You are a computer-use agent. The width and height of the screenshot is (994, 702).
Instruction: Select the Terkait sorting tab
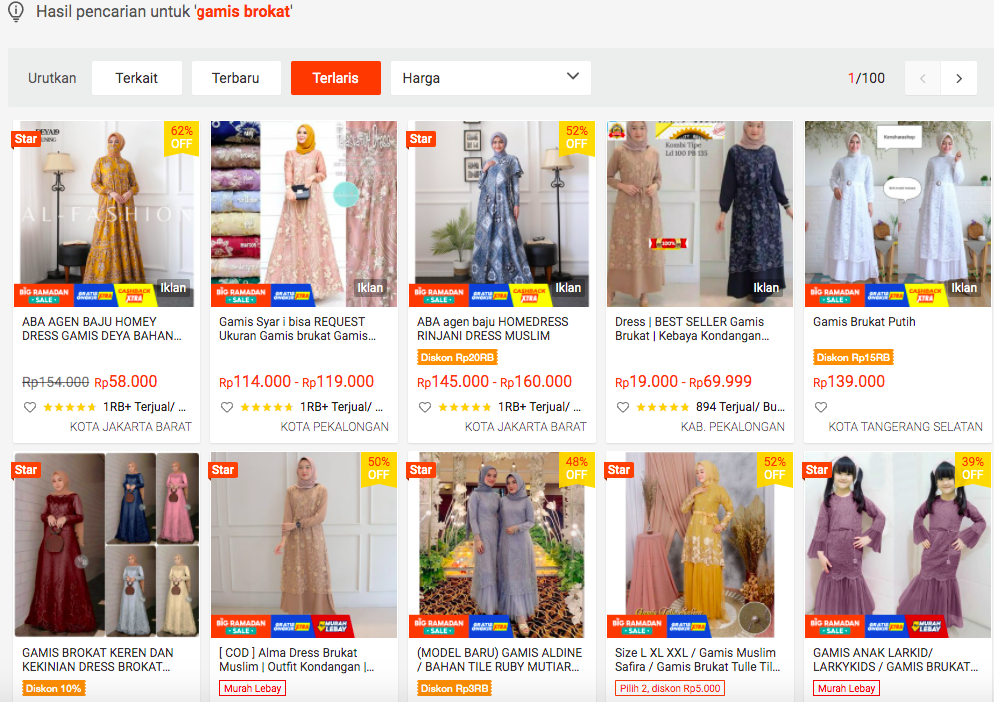coord(137,77)
